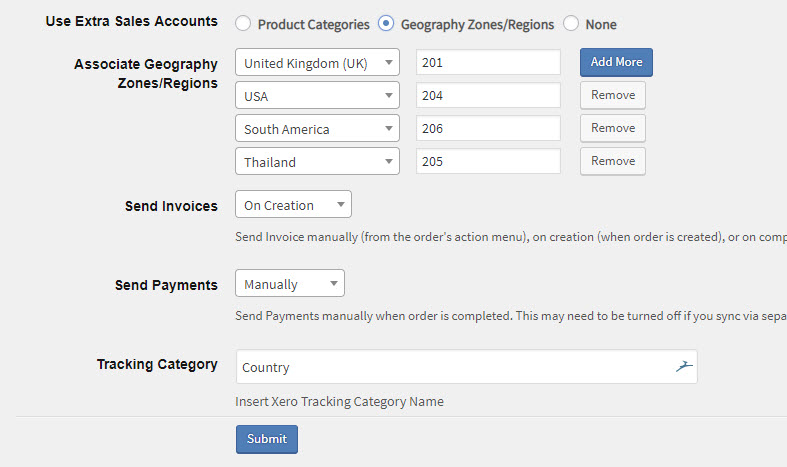
Task: Open the South America dropdown
Action: [317, 129]
